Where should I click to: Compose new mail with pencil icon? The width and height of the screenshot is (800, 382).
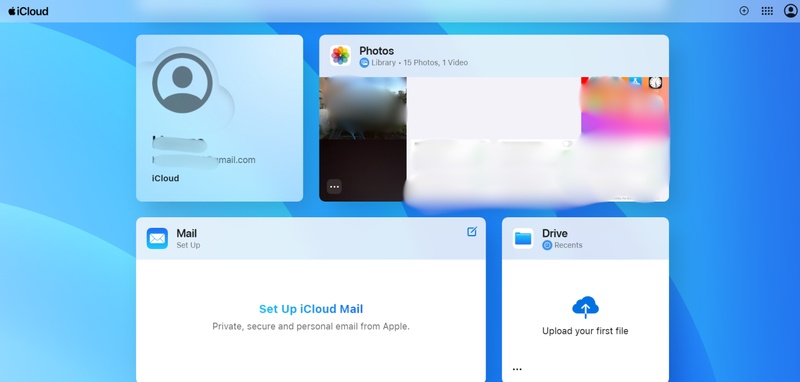coord(472,232)
